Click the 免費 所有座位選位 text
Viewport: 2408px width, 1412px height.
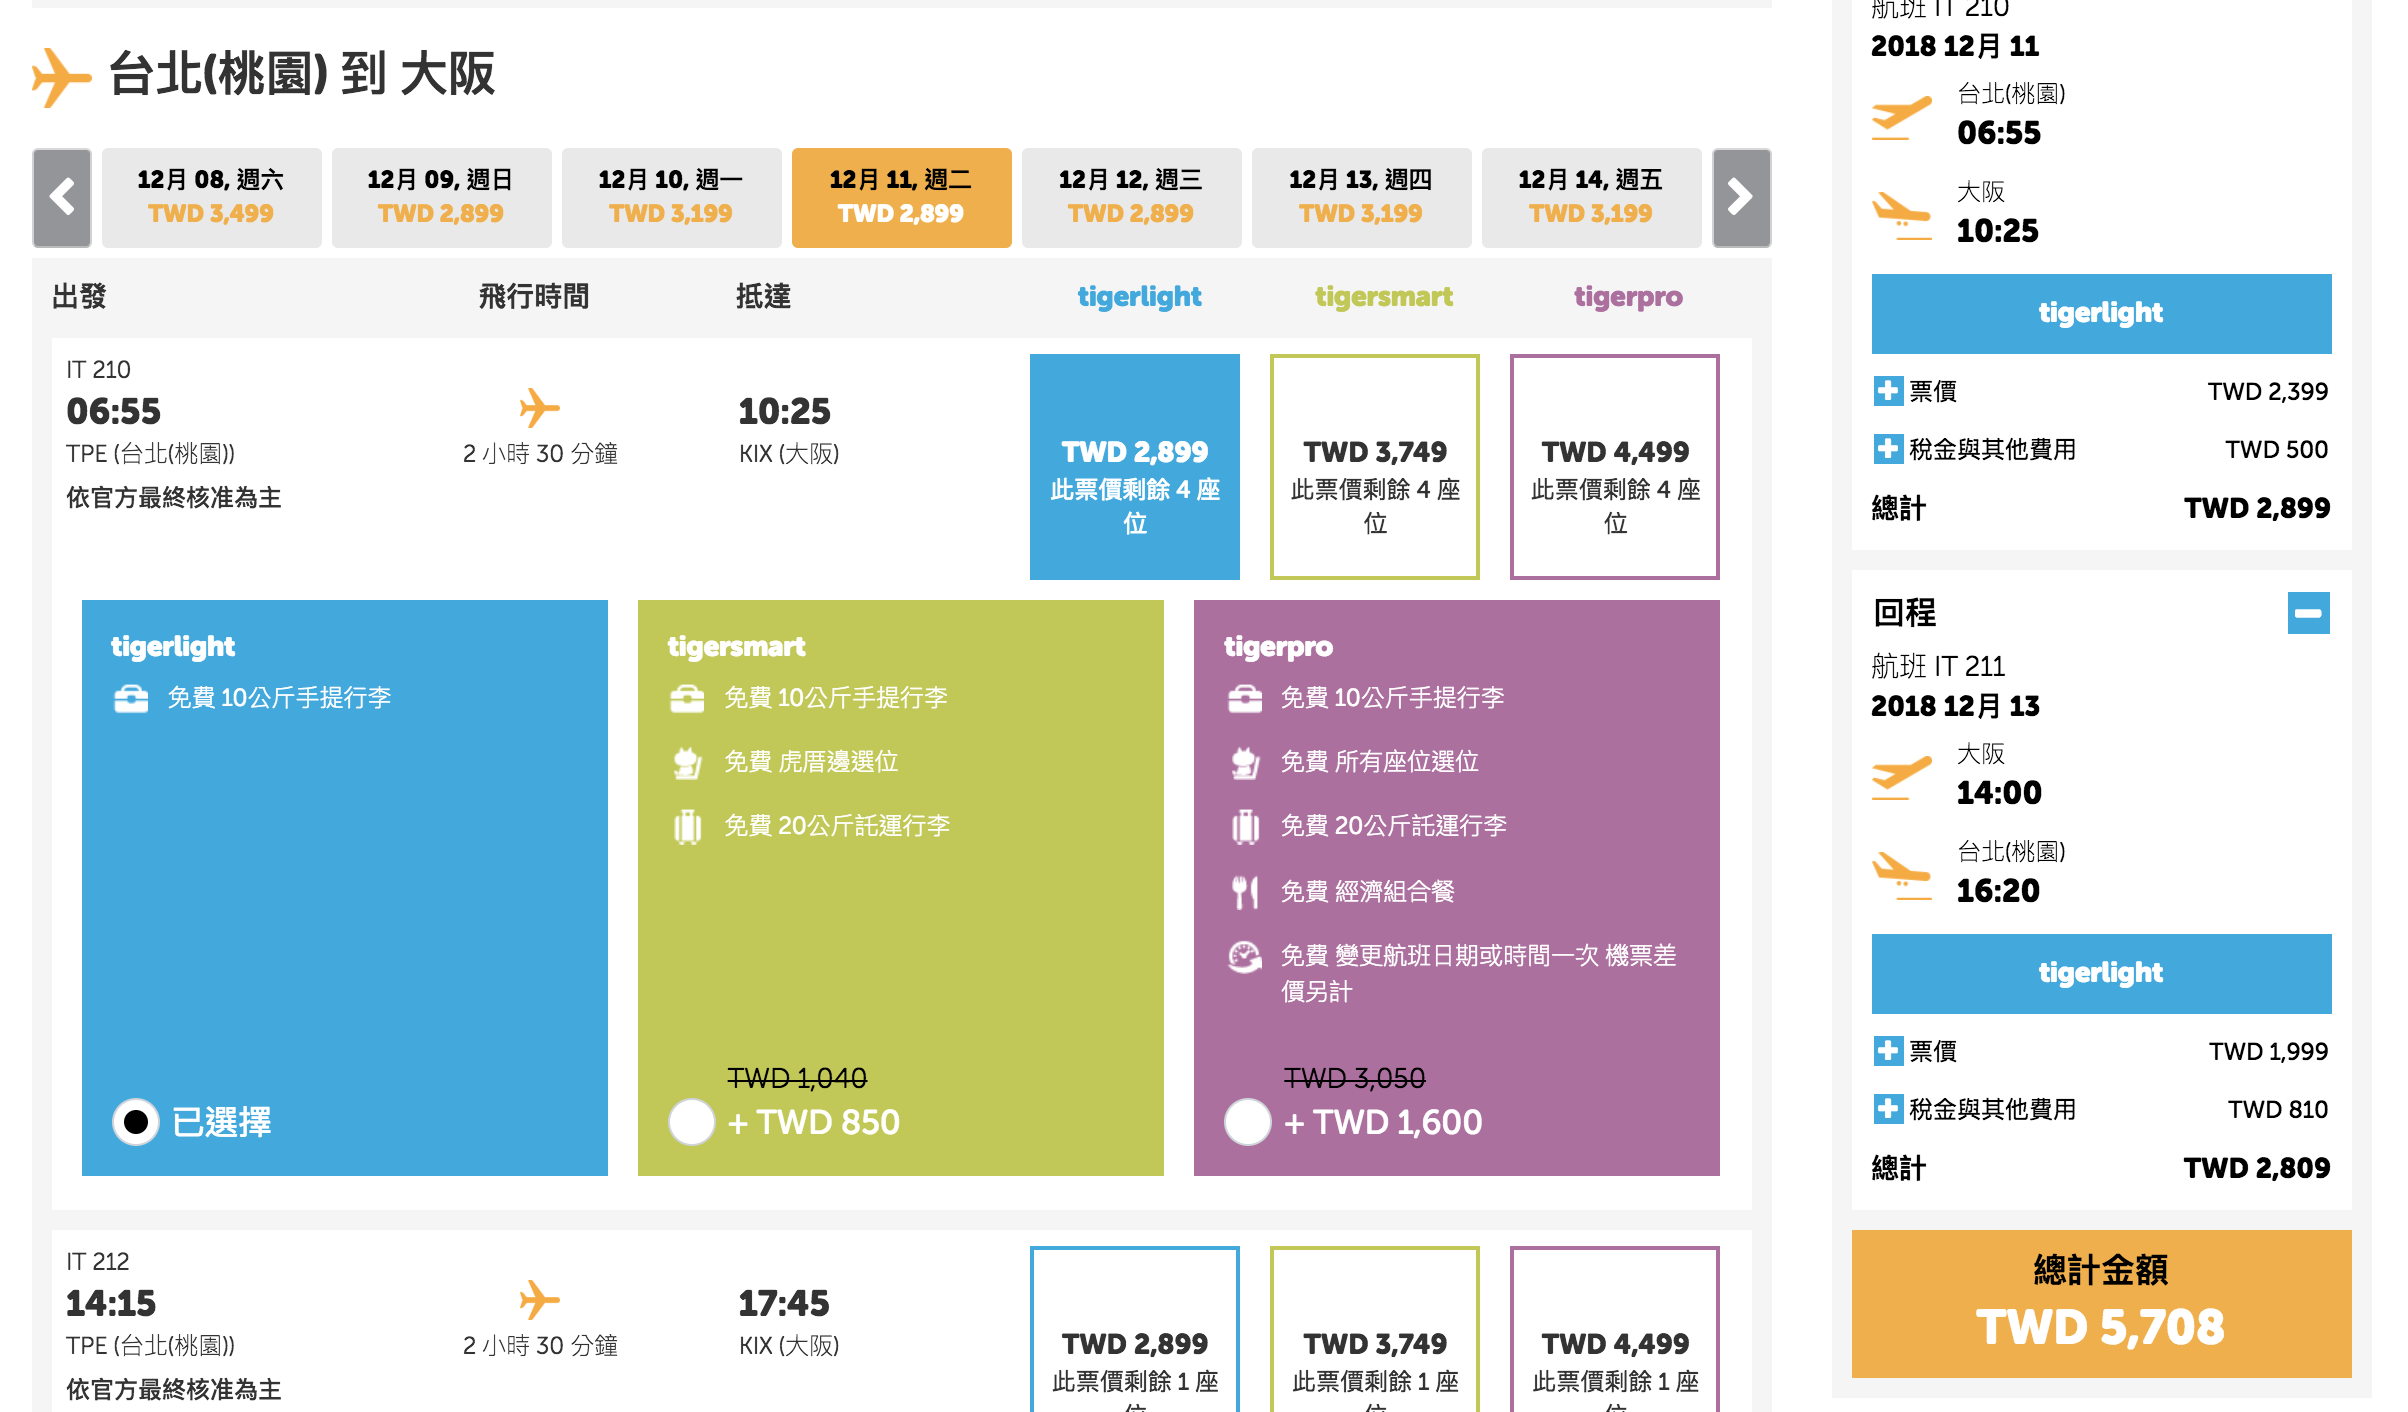(x=1380, y=762)
